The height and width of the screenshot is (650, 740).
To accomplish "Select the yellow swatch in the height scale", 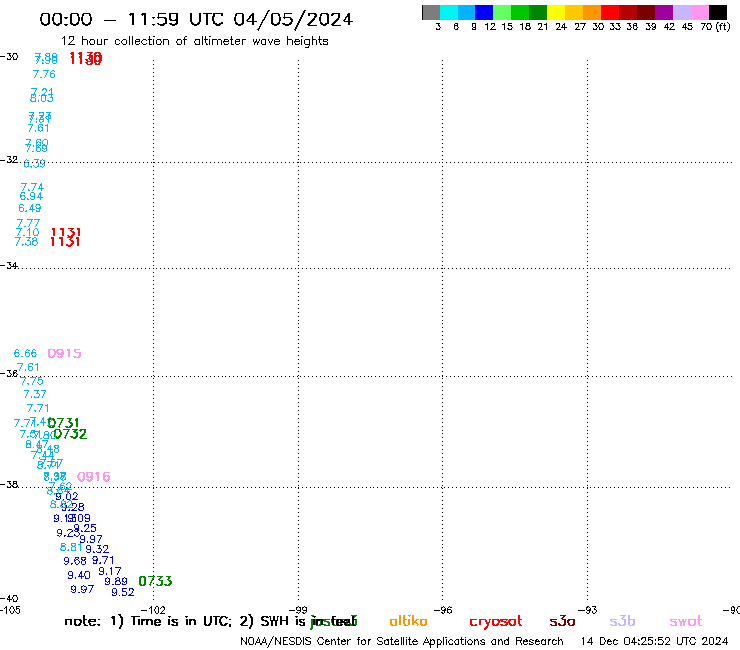I will pos(556,12).
